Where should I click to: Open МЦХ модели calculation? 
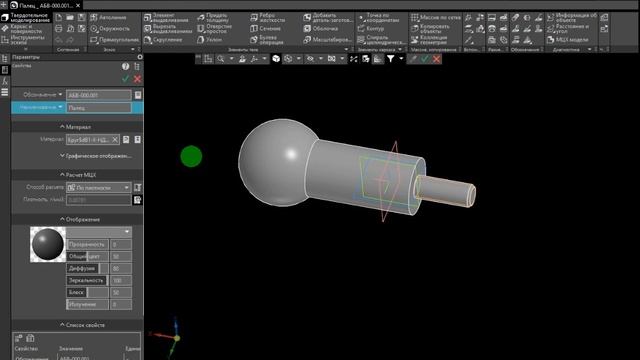pos(568,40)
